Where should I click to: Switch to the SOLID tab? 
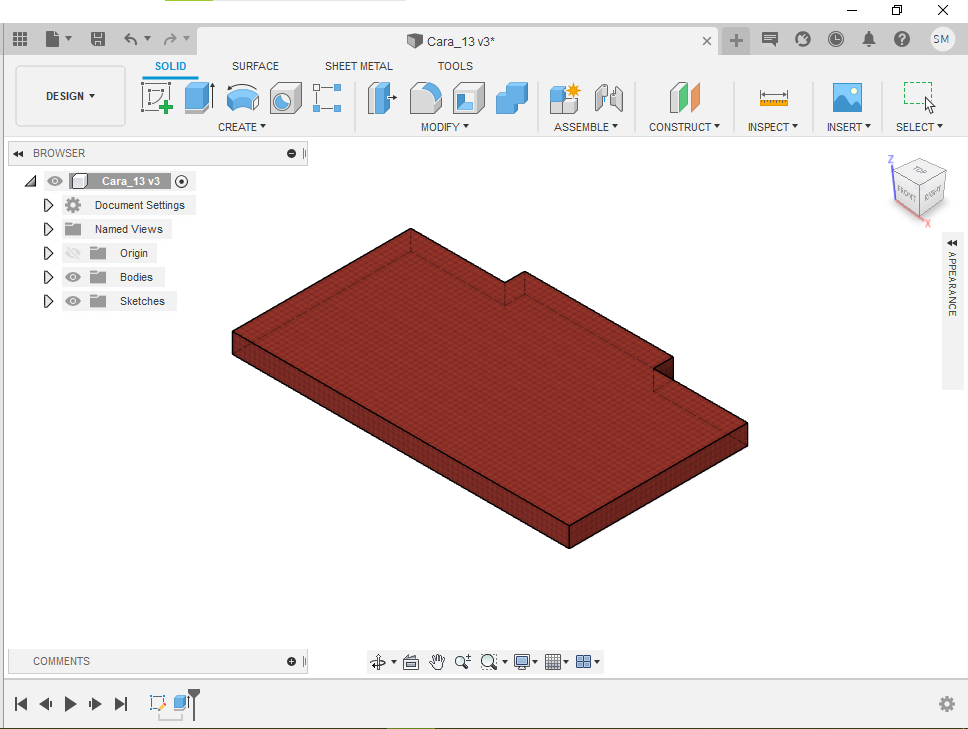pos(170,66)
